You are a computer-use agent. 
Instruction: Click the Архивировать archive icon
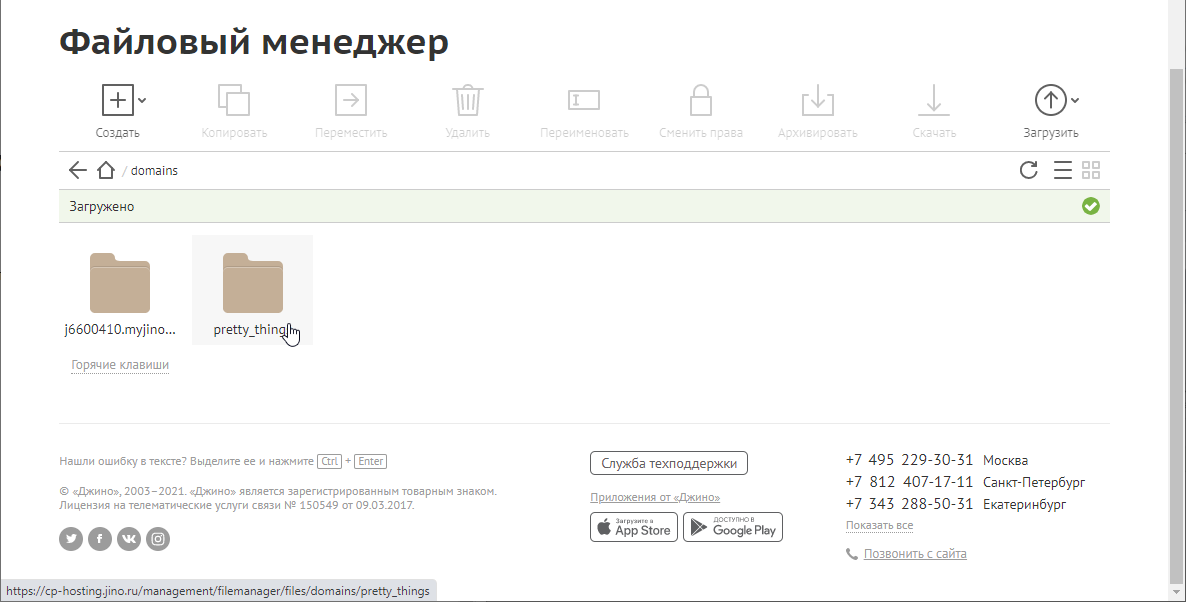[x=817, y=100]
